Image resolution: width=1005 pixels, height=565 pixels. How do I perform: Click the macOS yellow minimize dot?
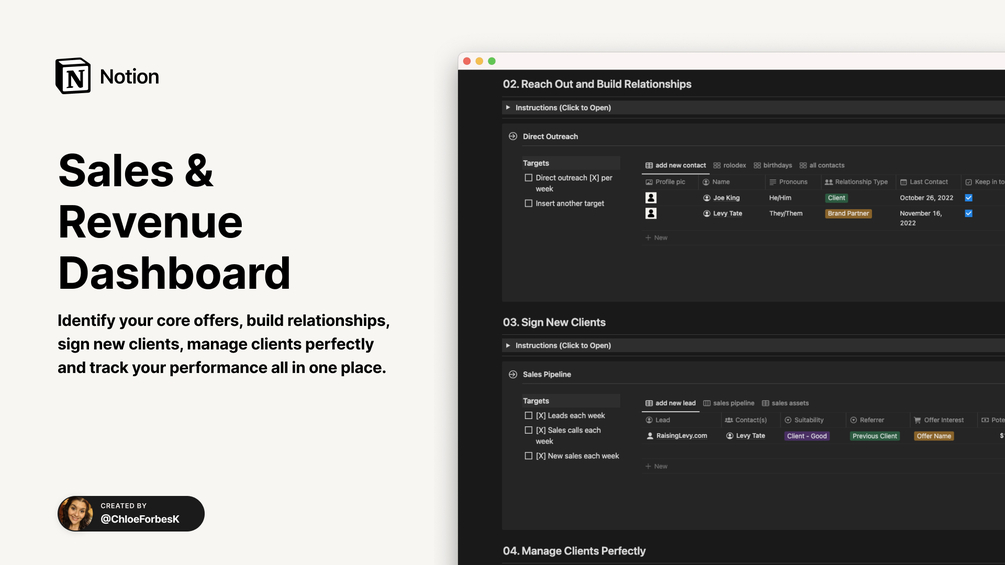479,61
